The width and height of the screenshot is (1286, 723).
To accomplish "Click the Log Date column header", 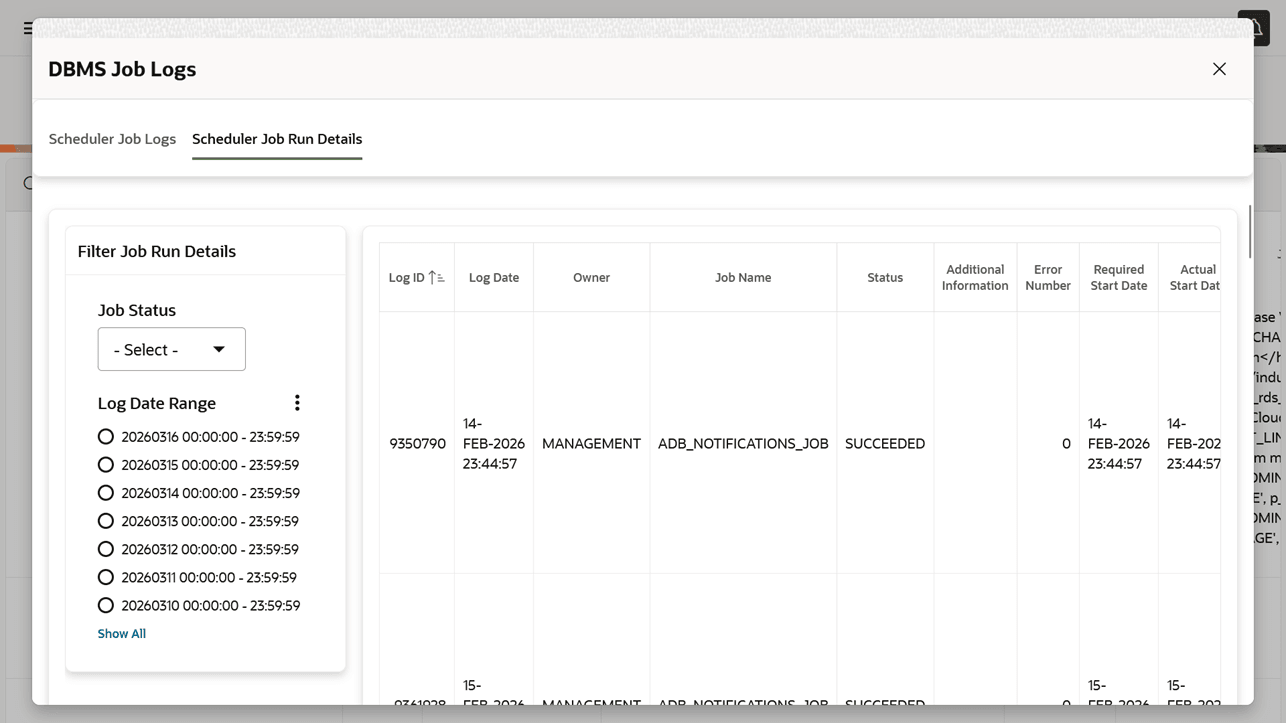I will point(494,277).
